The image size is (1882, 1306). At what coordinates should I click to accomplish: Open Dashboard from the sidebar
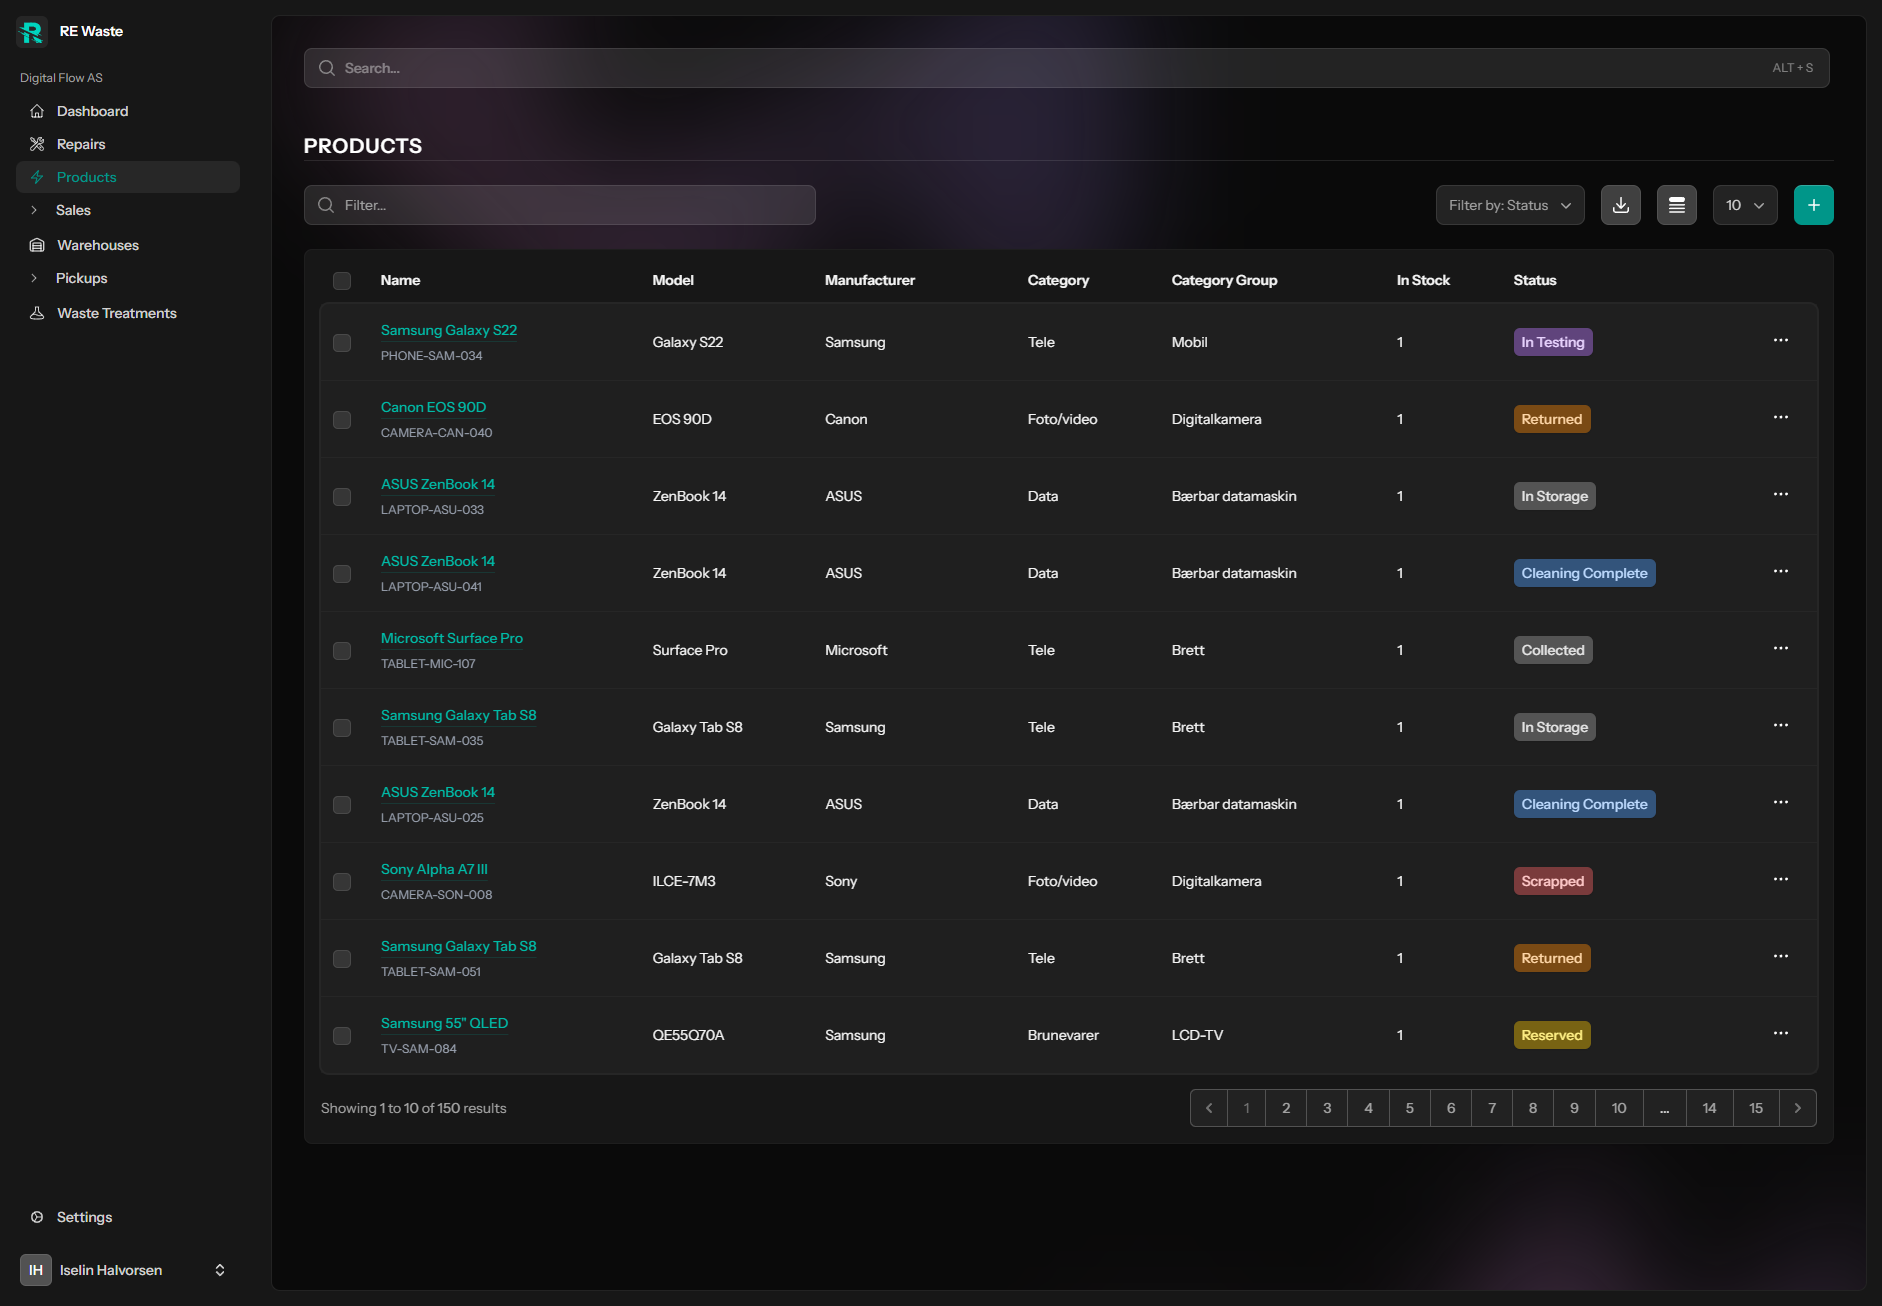point(128,111)
